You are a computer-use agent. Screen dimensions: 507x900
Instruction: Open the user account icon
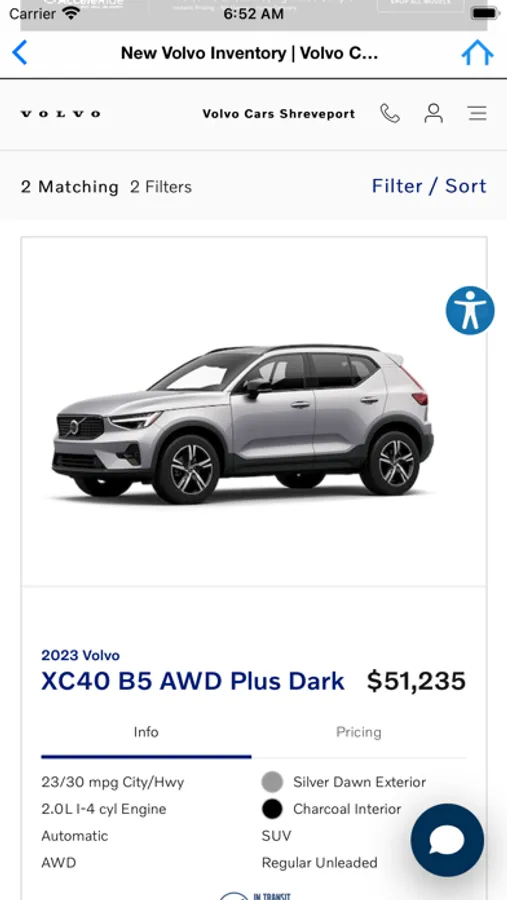click(x=434, y=113)
